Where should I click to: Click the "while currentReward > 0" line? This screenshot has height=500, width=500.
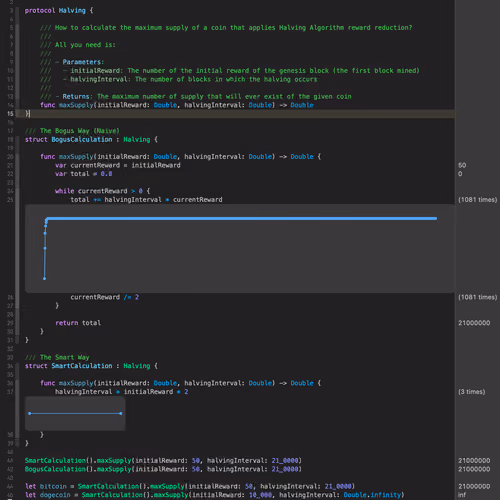103,191
